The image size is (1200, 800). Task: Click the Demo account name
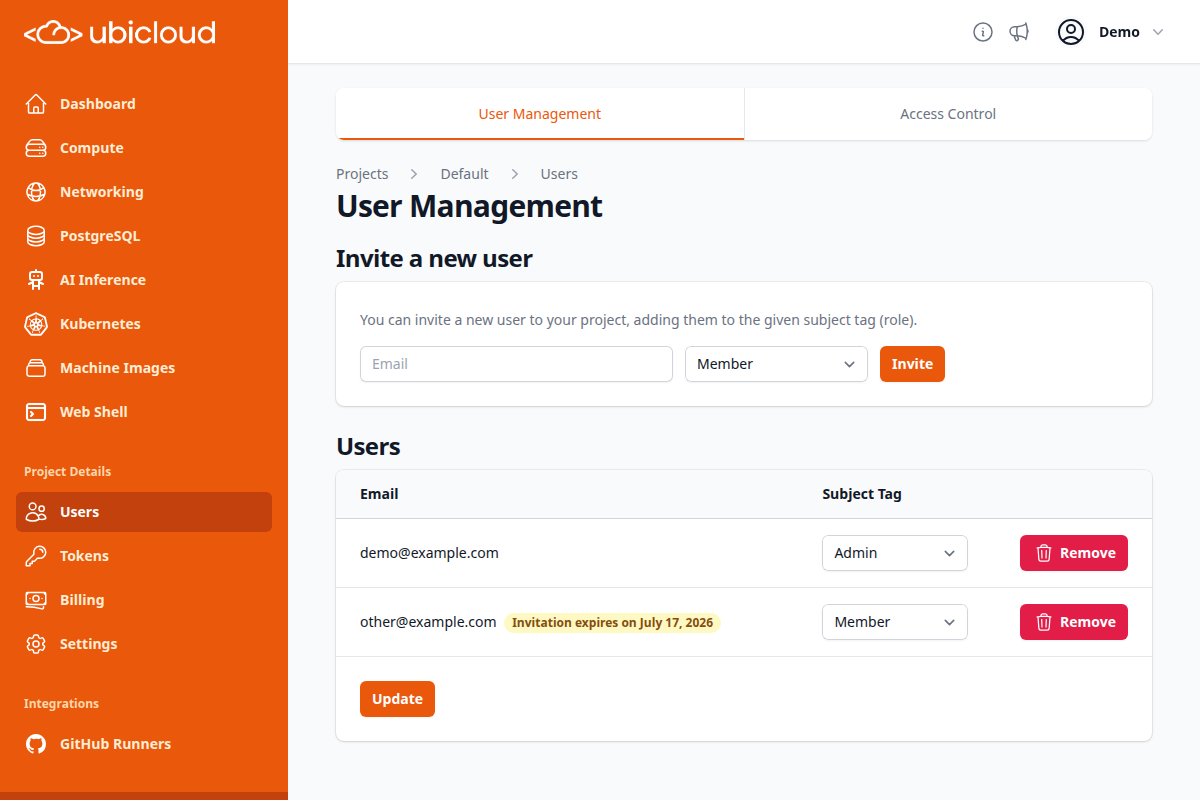pos(1119,32)
